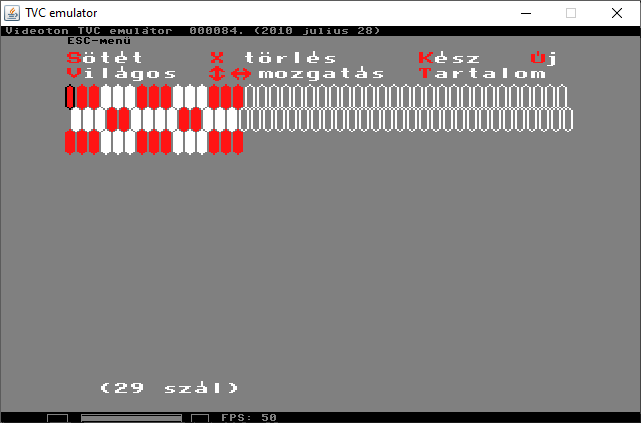The image size is (641, 423).
Task: Toggle the first empty outlined cell in top row
Action: pyautogui.click(x=250, y=96)
